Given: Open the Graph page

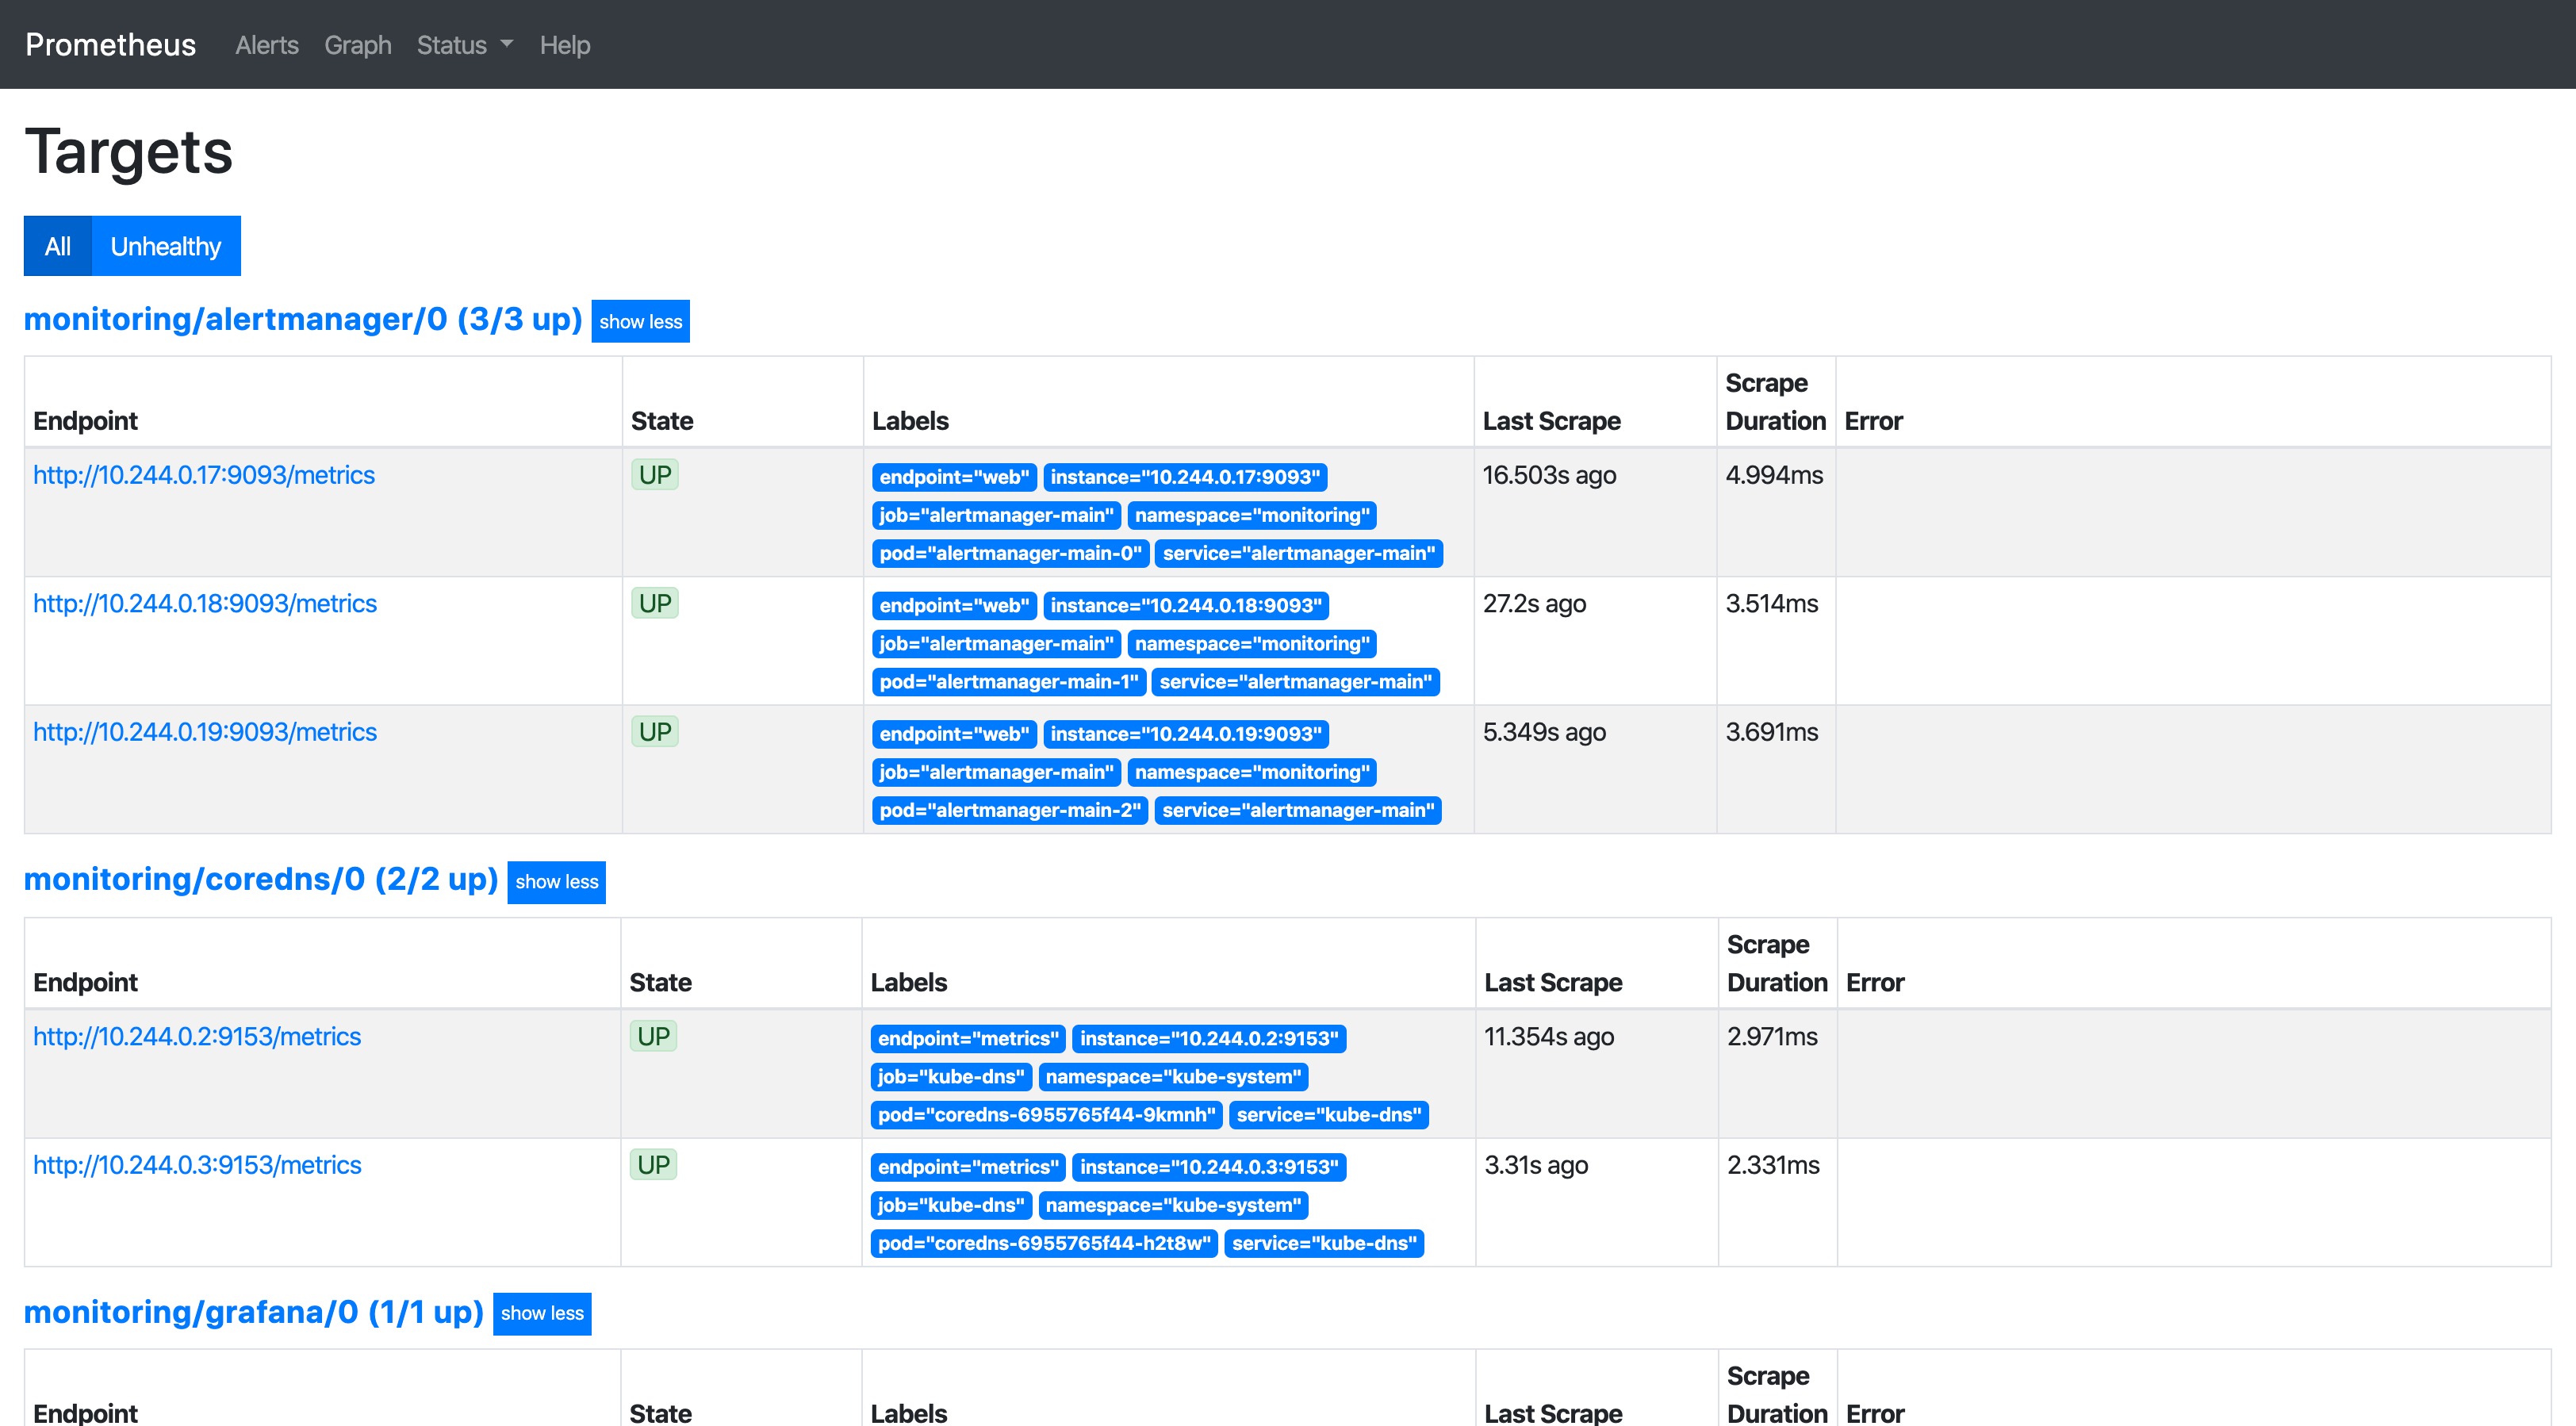Looking at the screenshot, I should click(x=357, y=45).
